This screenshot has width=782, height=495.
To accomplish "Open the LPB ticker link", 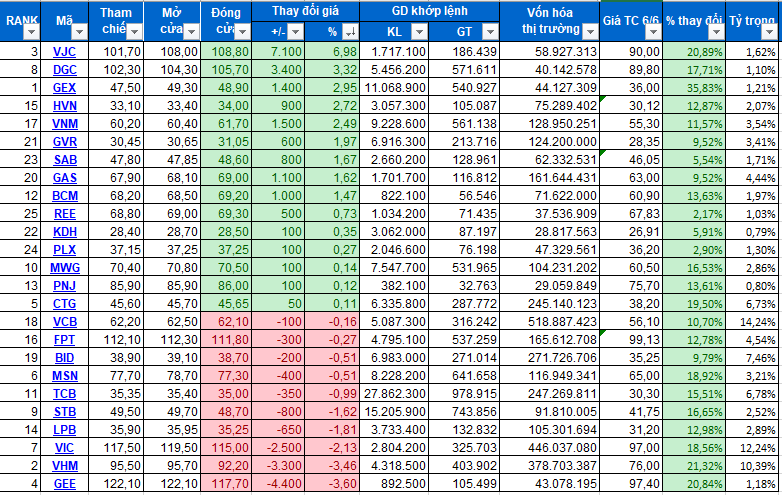I will (x=64, y=429).
